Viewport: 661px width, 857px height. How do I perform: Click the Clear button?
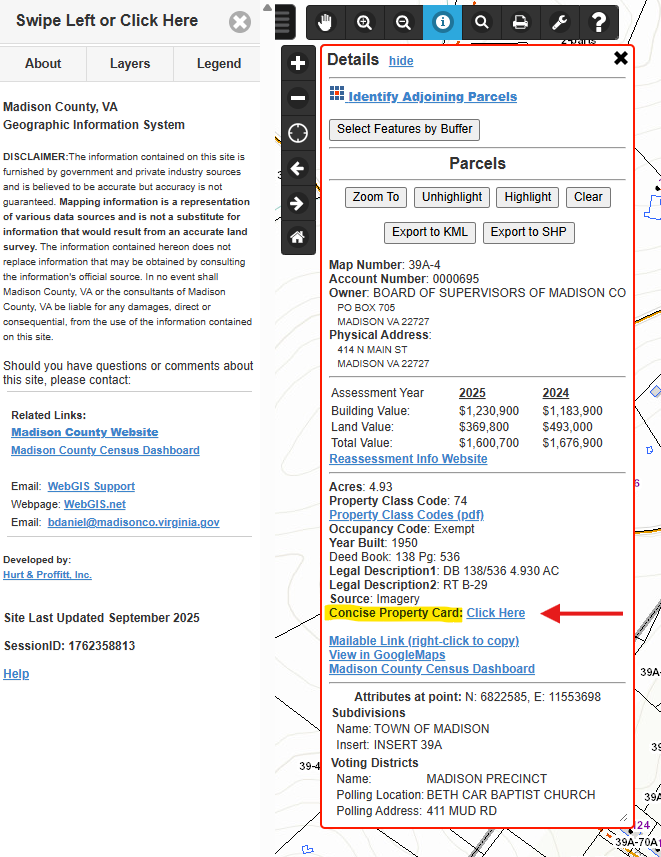tap(588, 197)
